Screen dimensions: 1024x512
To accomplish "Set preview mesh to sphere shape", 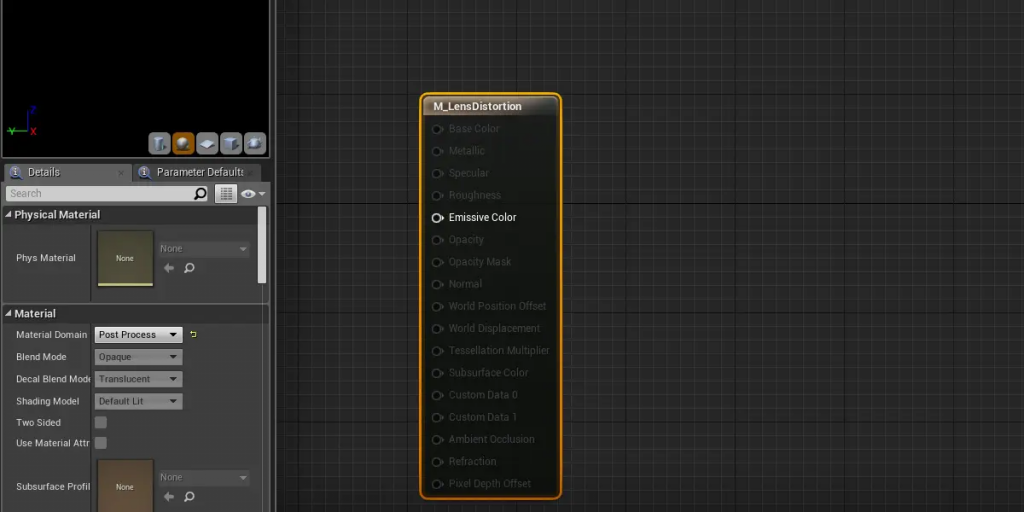I will (184, 144).
